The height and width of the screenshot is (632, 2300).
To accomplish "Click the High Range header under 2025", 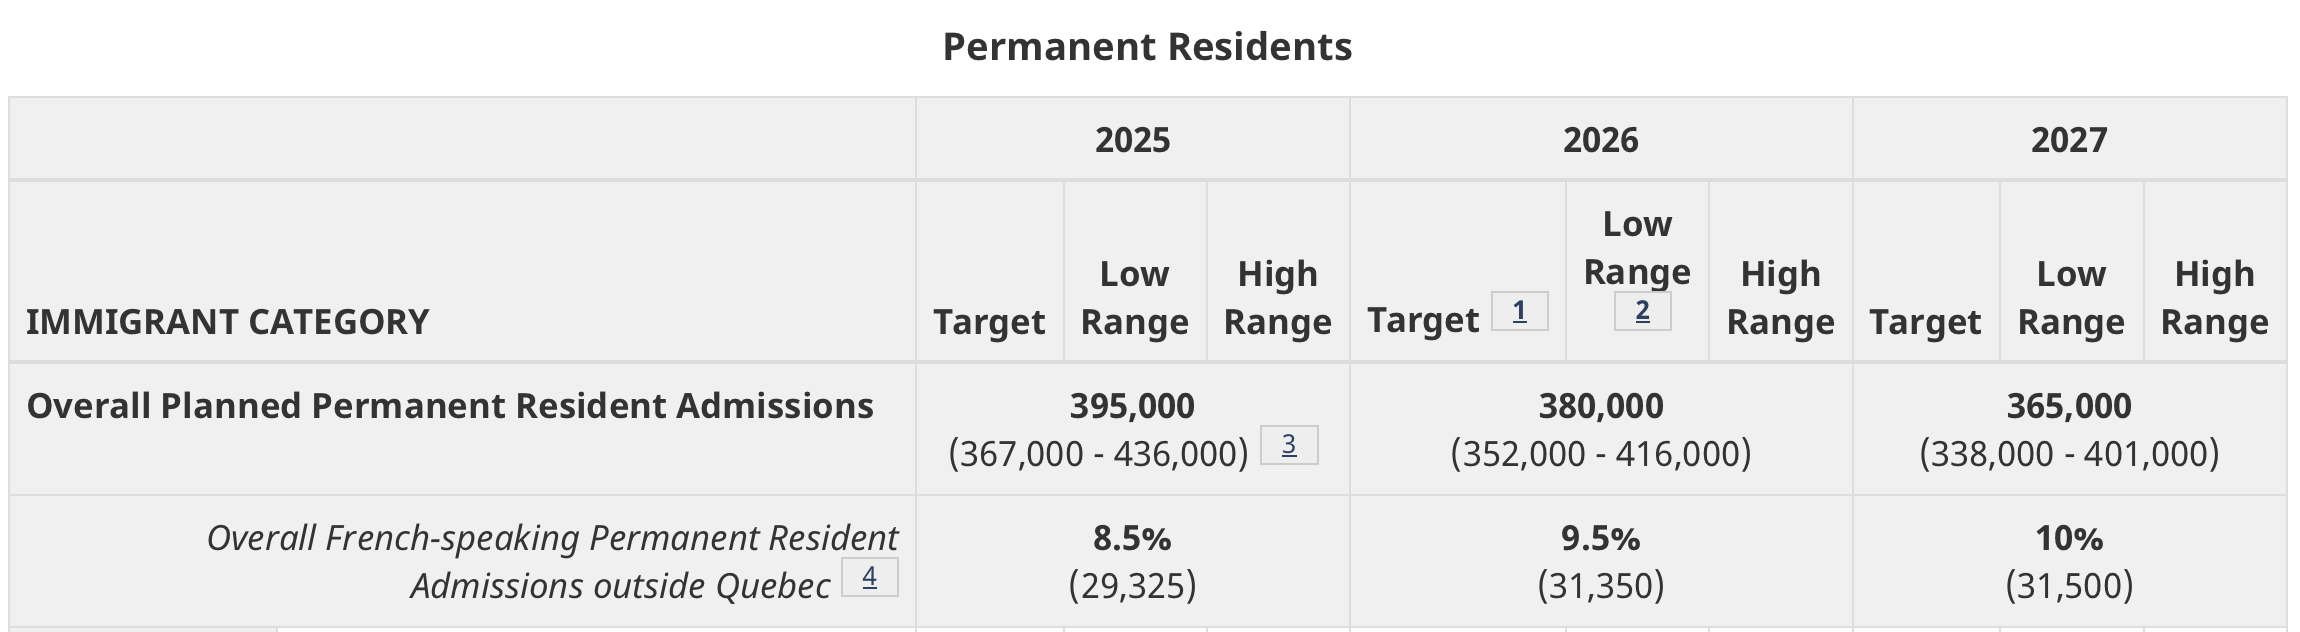I will coord(1277,298).
